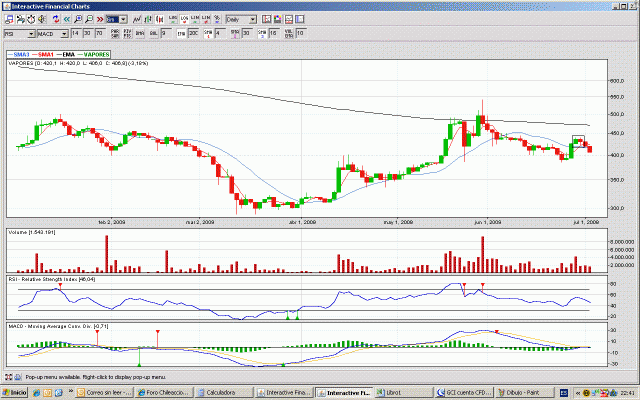Click the print chart icon in the toolbar
The height and width of the screenshot is (400, 640).
(x=9, y=19)
